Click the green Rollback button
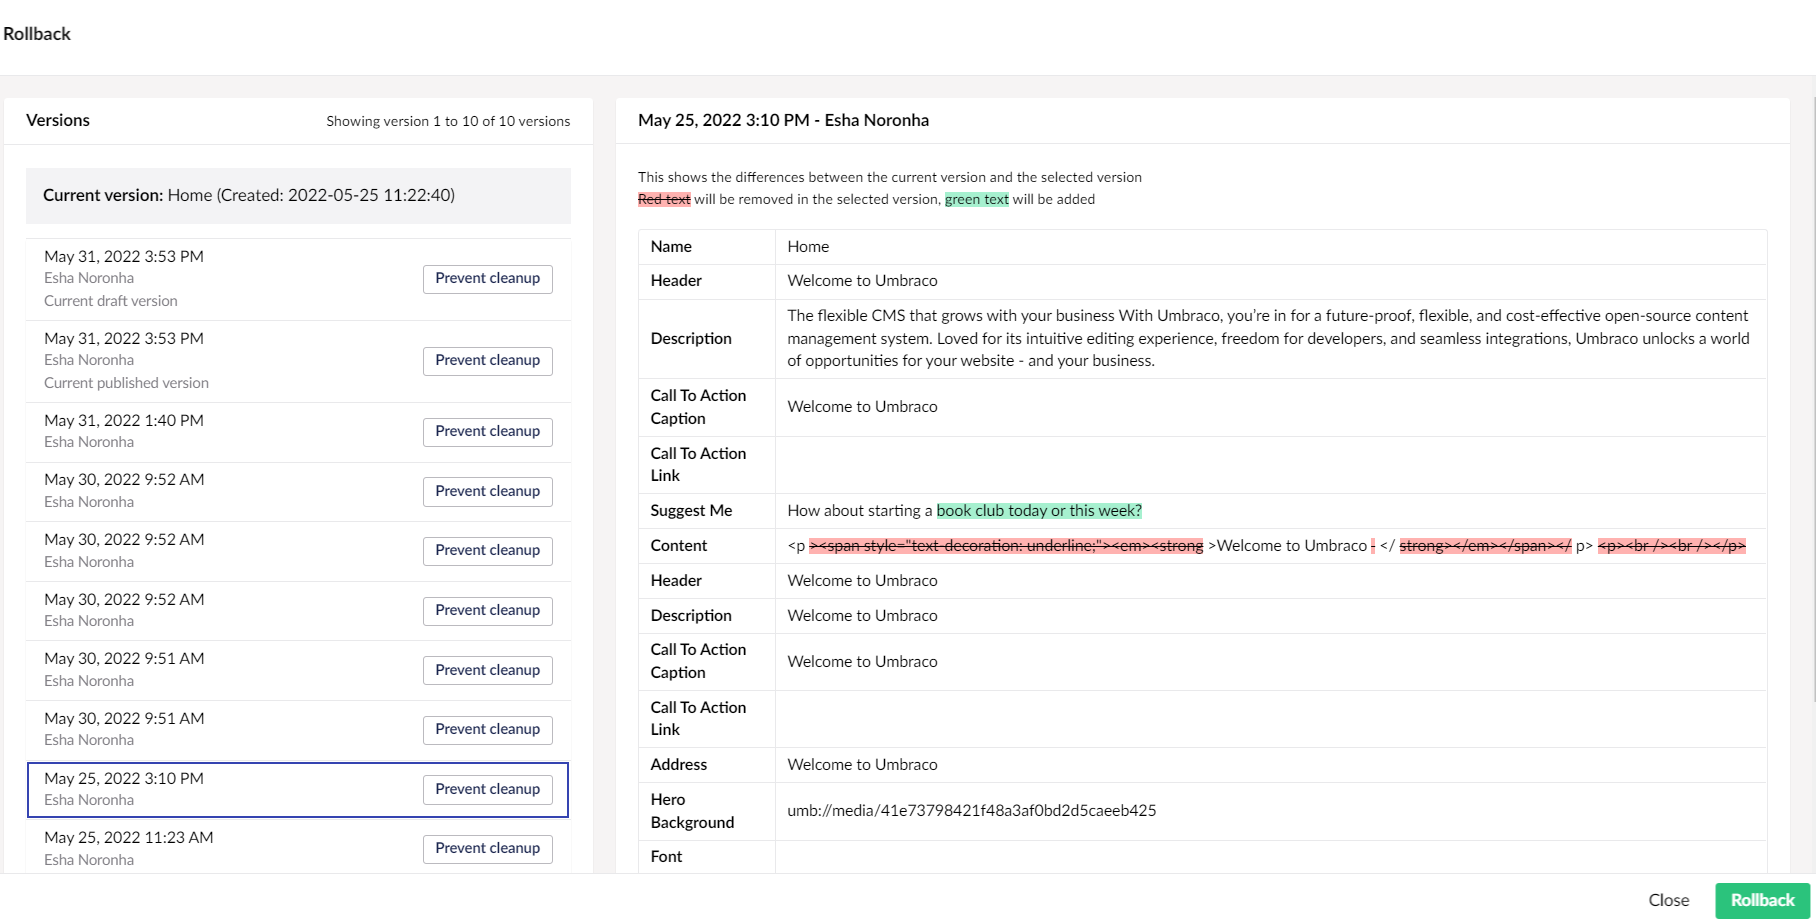Viewport: 1816px width, 924px height. [x=1762, y=901]
